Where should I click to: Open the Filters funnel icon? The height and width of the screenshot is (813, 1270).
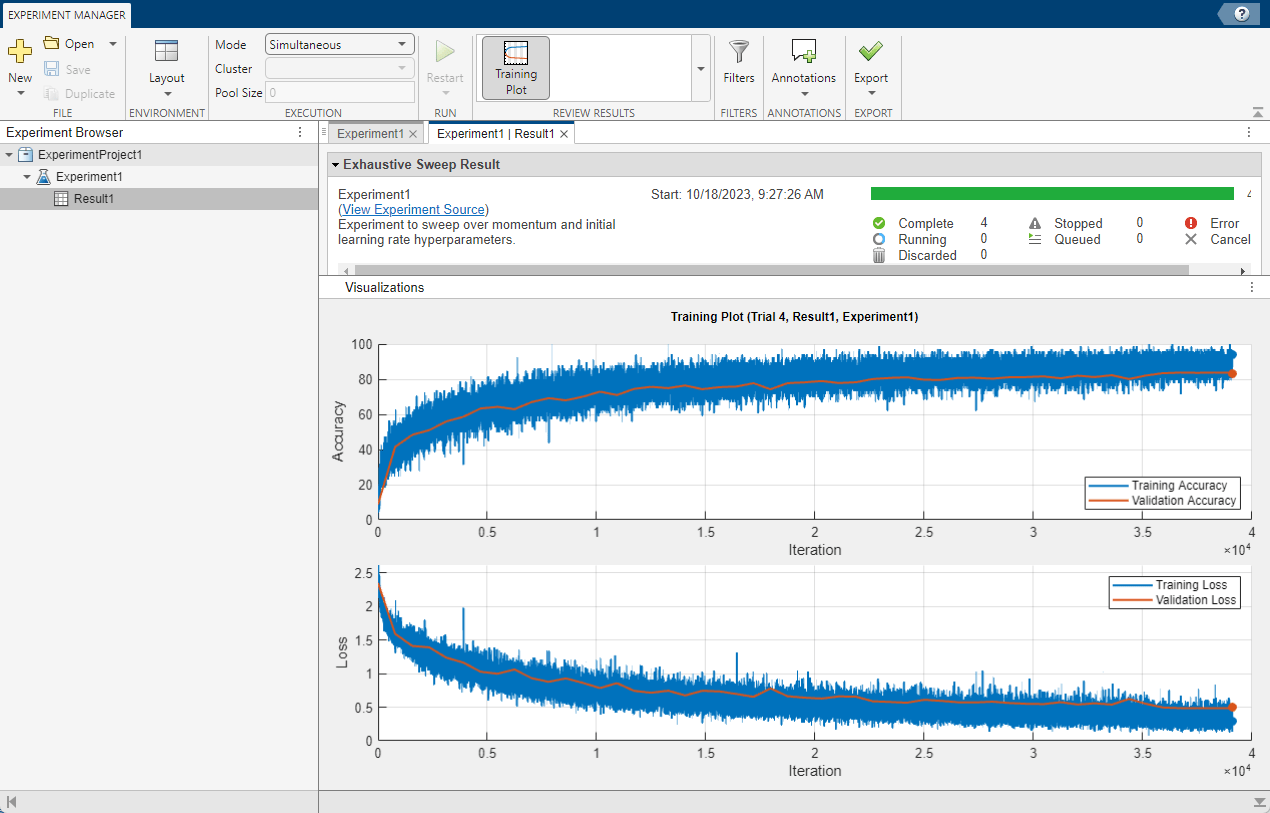tap(739, 51)
